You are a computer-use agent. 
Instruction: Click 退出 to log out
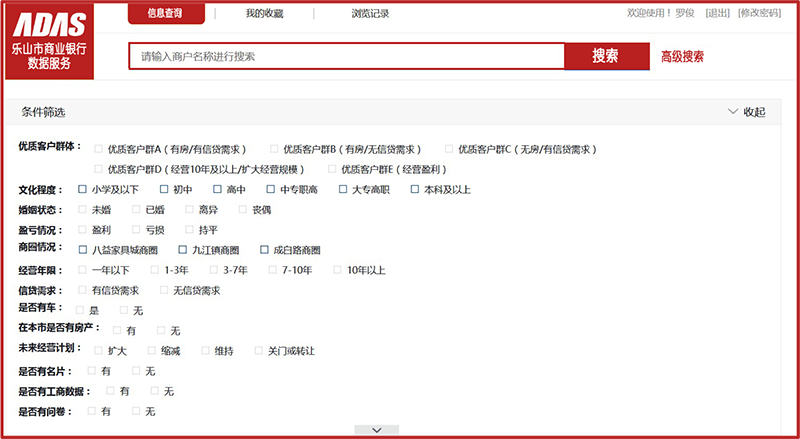click(717, 13)
